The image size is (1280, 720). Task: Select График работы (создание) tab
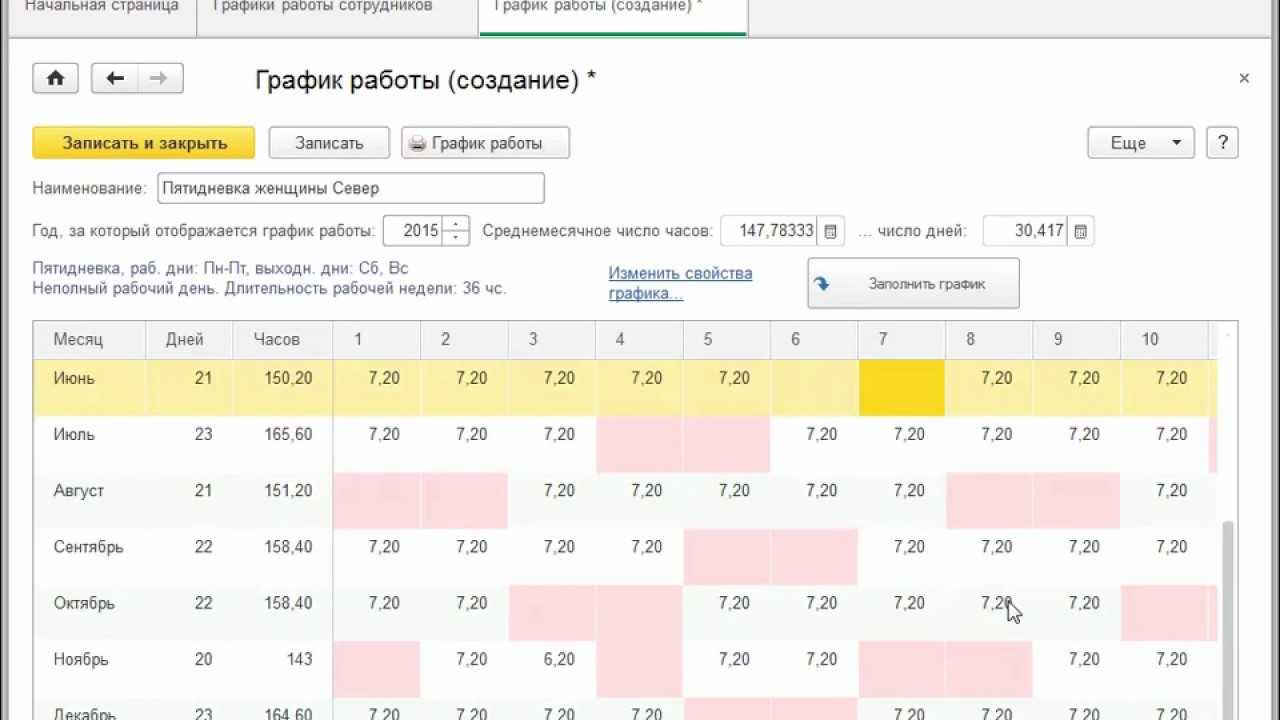click(x=613, y=8)
